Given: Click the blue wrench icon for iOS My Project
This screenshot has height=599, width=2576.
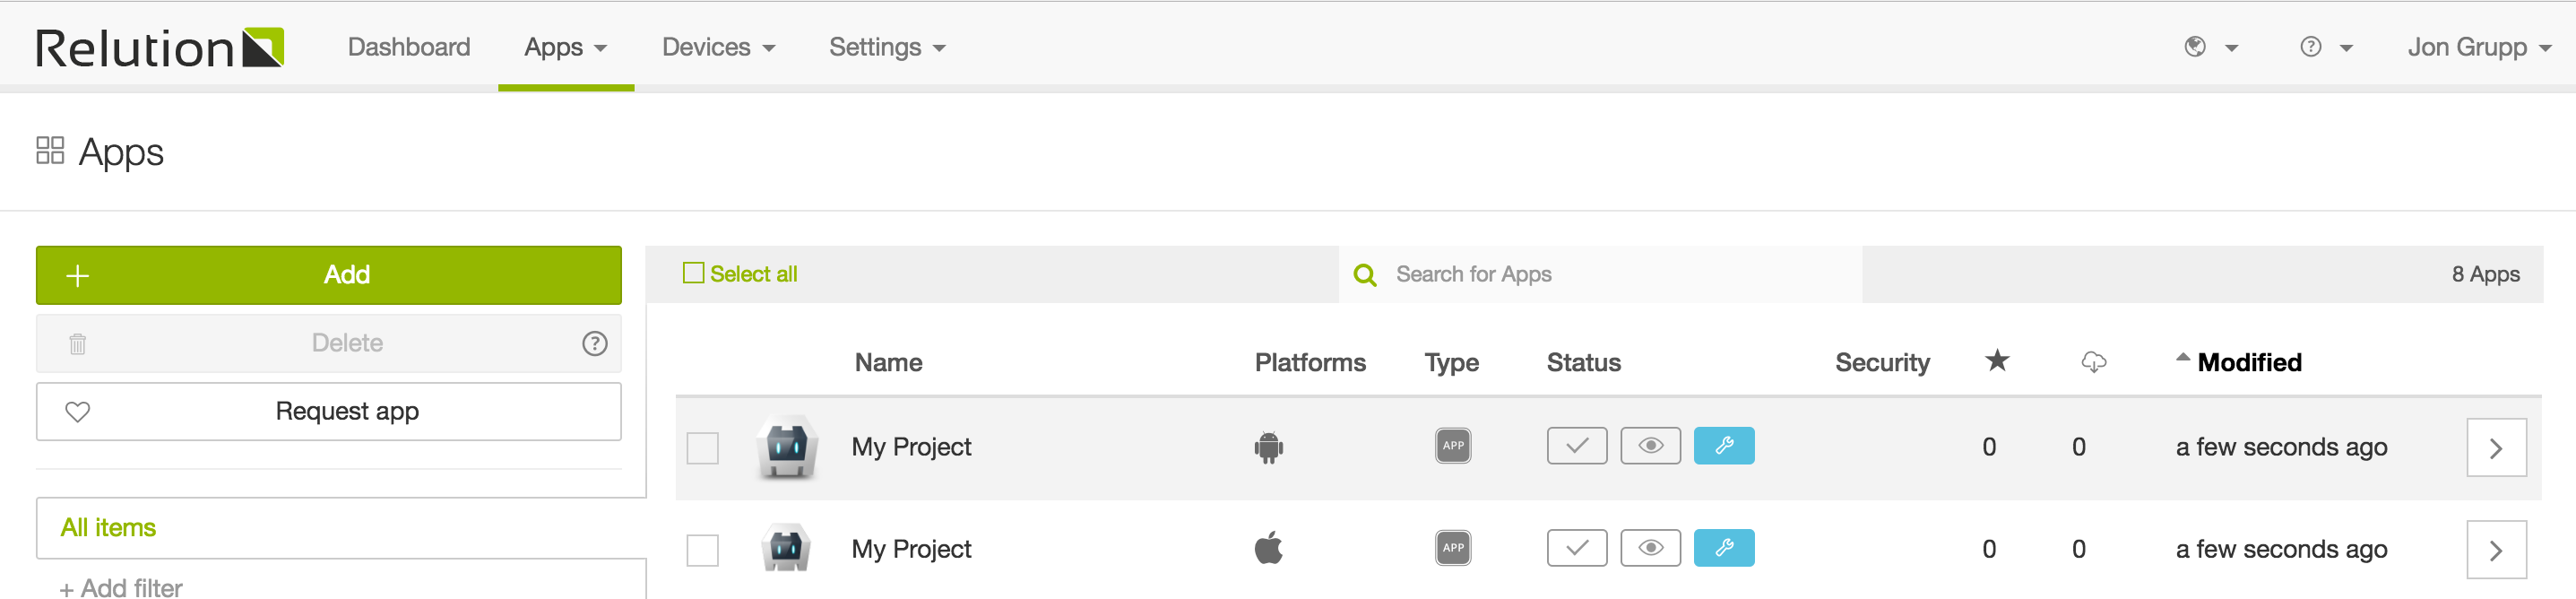Looking at the screenshot, I should [x=1724, y=548].
